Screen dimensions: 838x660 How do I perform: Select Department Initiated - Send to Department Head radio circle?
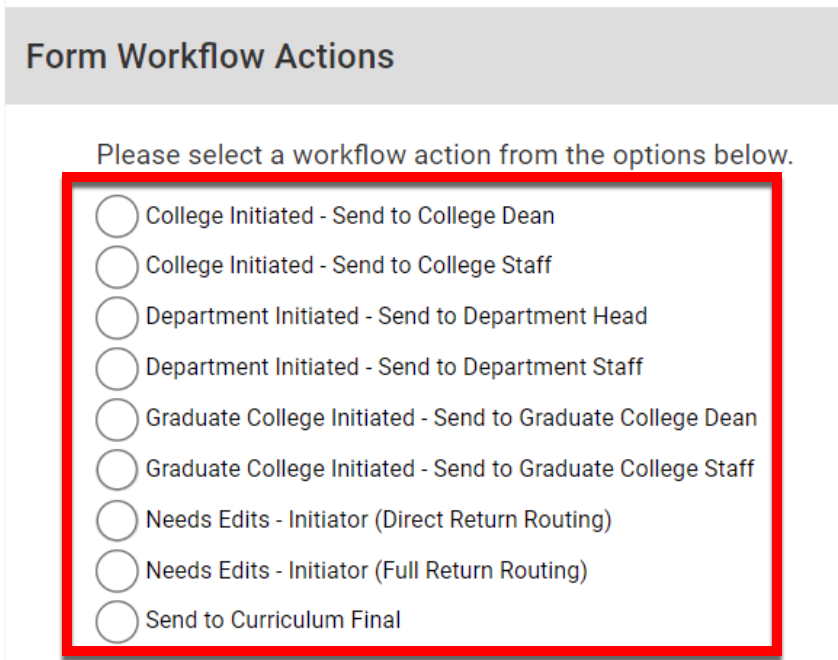116,317
